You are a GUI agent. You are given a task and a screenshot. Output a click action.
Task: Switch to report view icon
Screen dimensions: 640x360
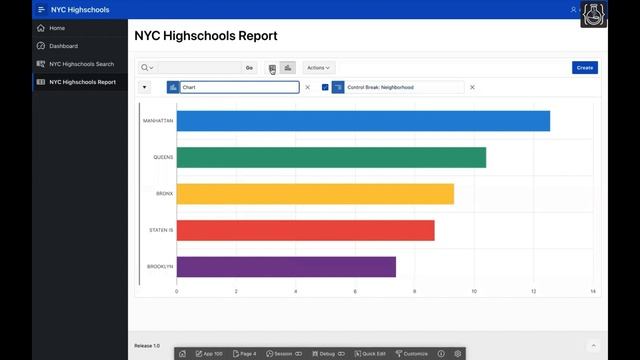272,68
